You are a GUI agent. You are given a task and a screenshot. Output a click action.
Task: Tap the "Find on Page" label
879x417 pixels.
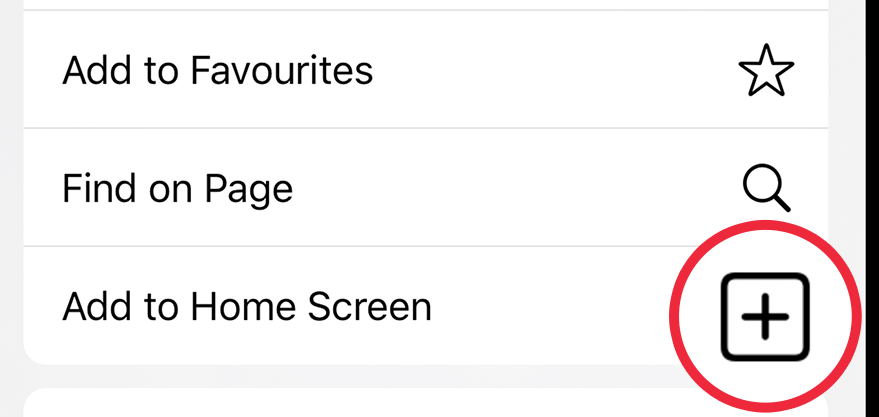pos(177,188)
